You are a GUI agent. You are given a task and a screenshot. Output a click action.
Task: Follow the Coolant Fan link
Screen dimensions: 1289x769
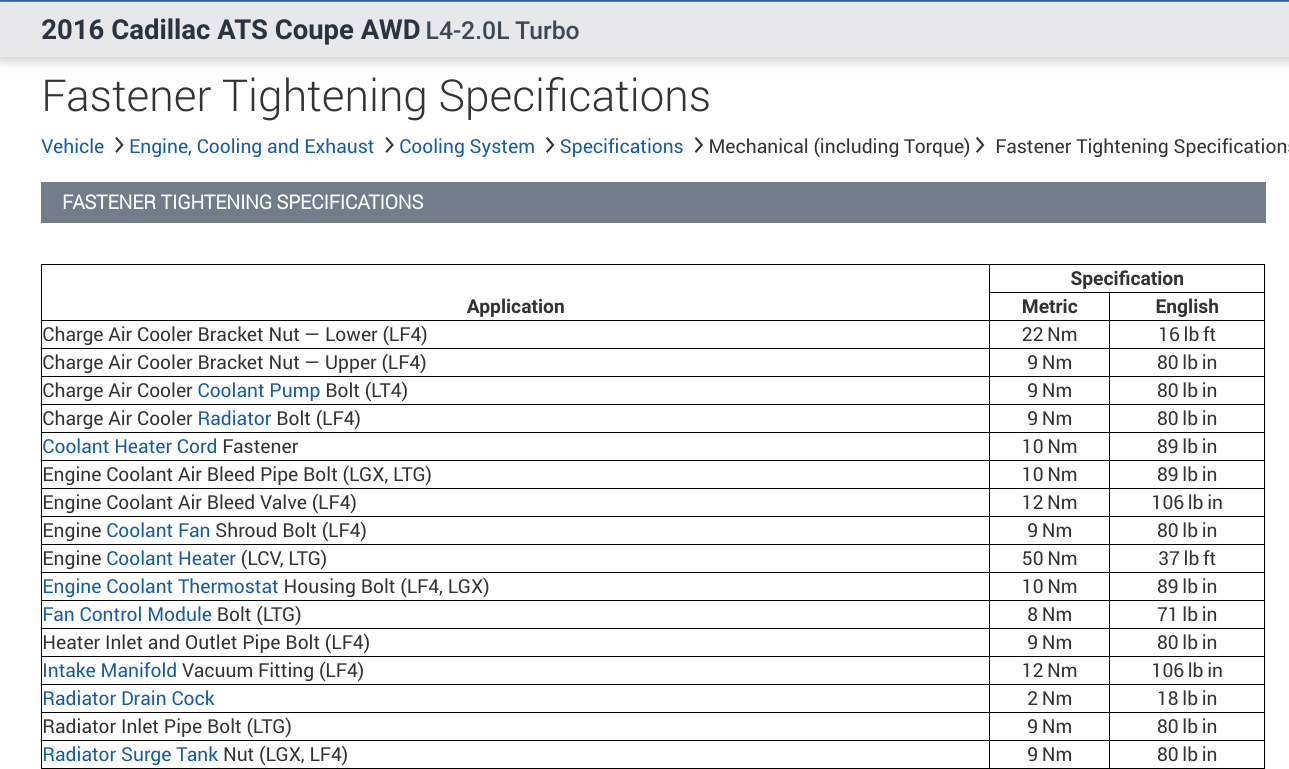coord(158,530)
